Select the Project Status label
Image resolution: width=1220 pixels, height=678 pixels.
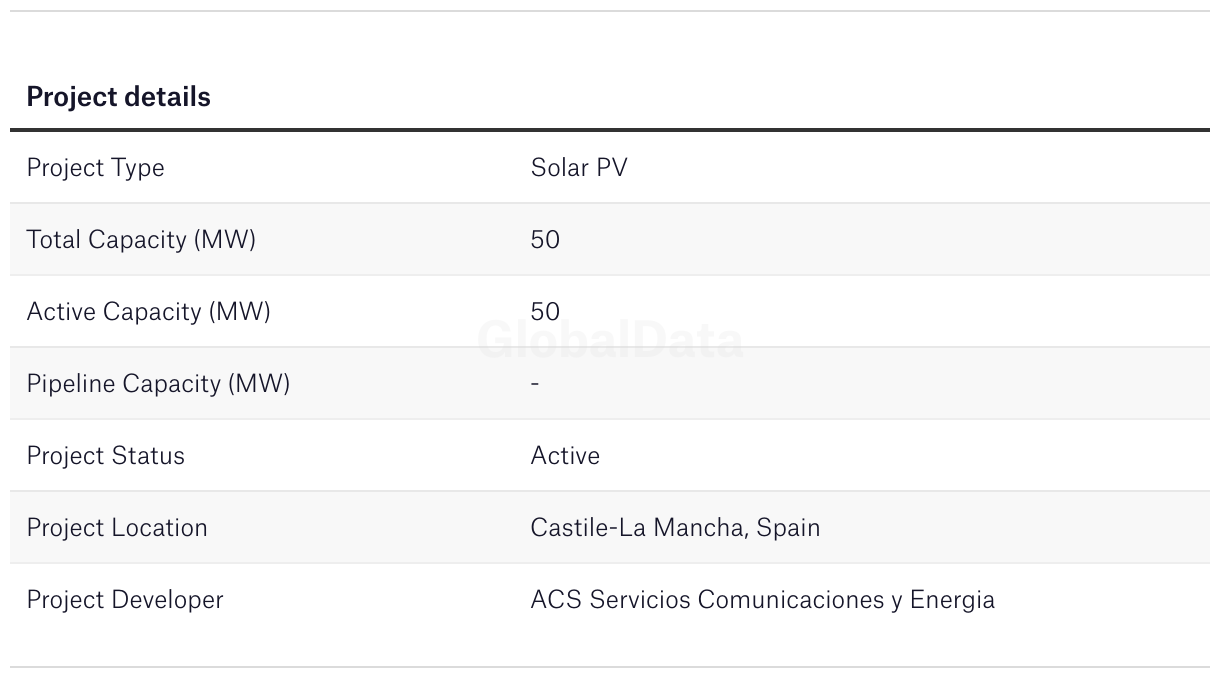(105, 456)
